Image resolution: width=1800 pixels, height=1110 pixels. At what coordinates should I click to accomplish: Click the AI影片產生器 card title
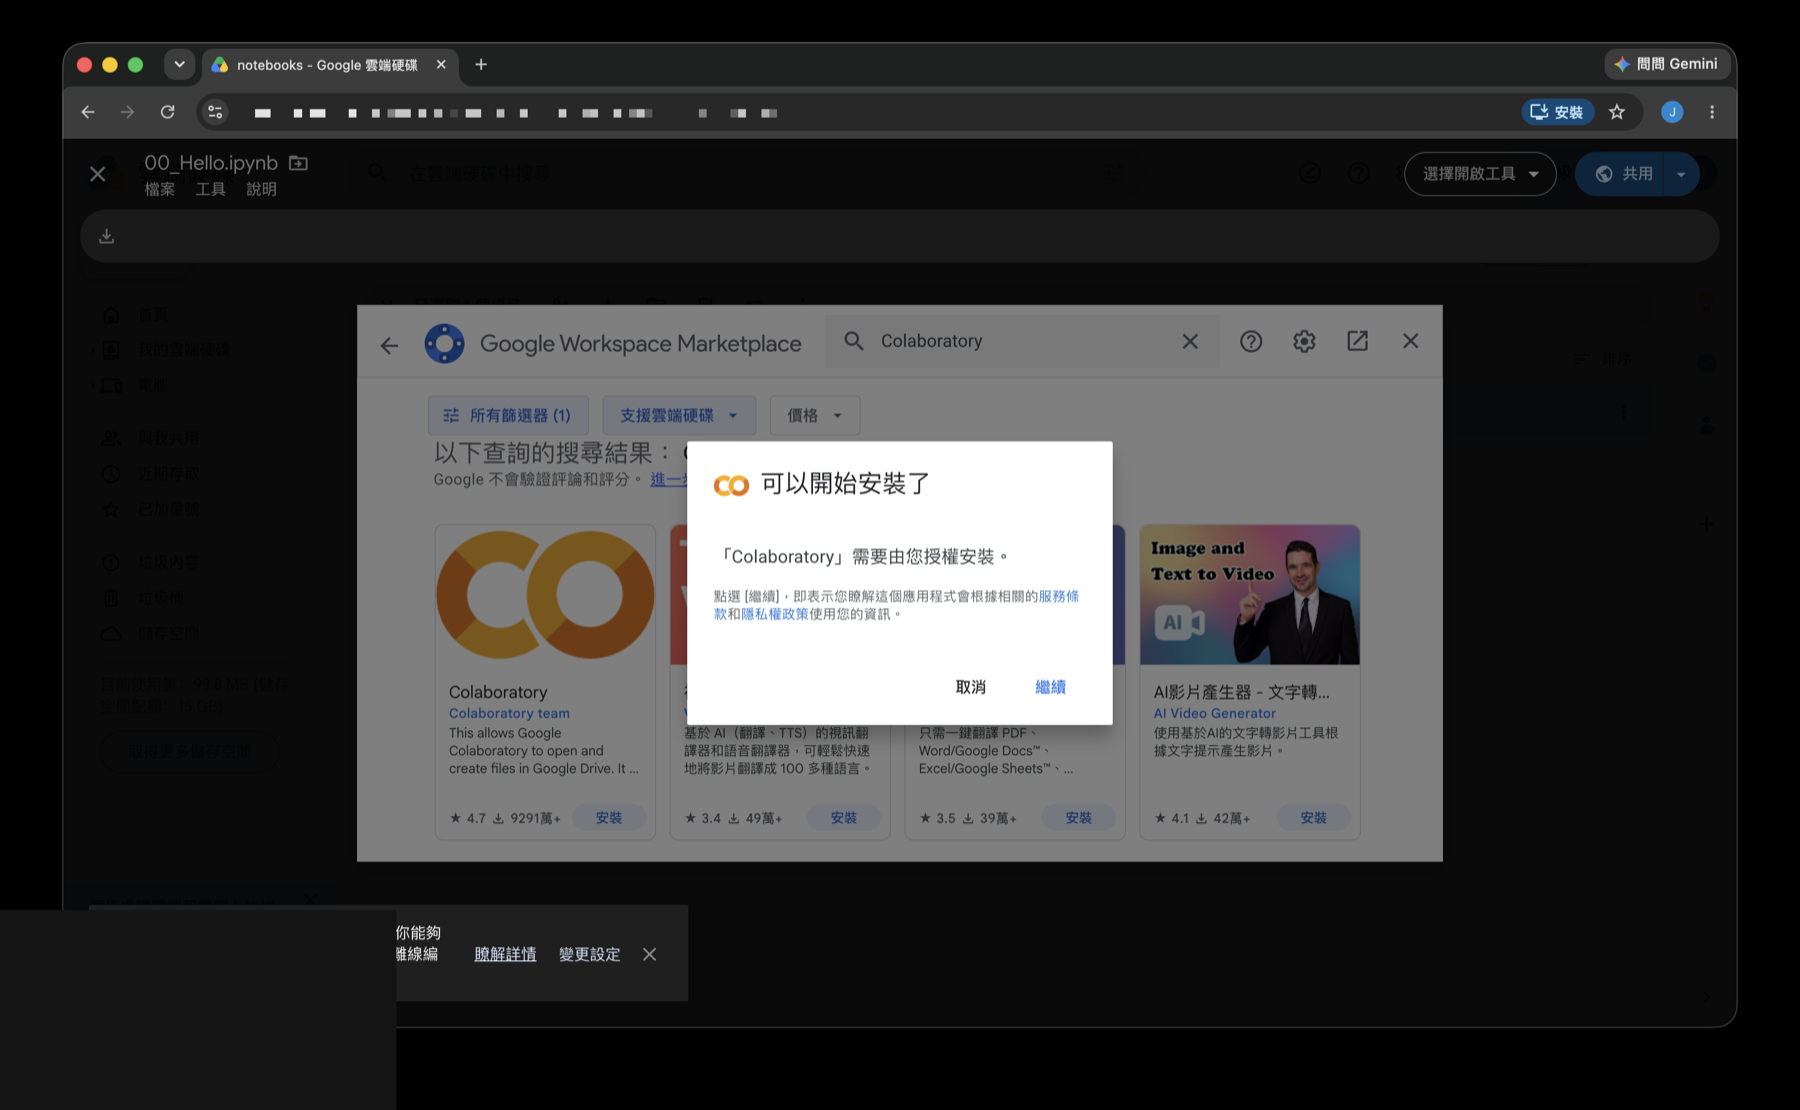click(1242, 692)
